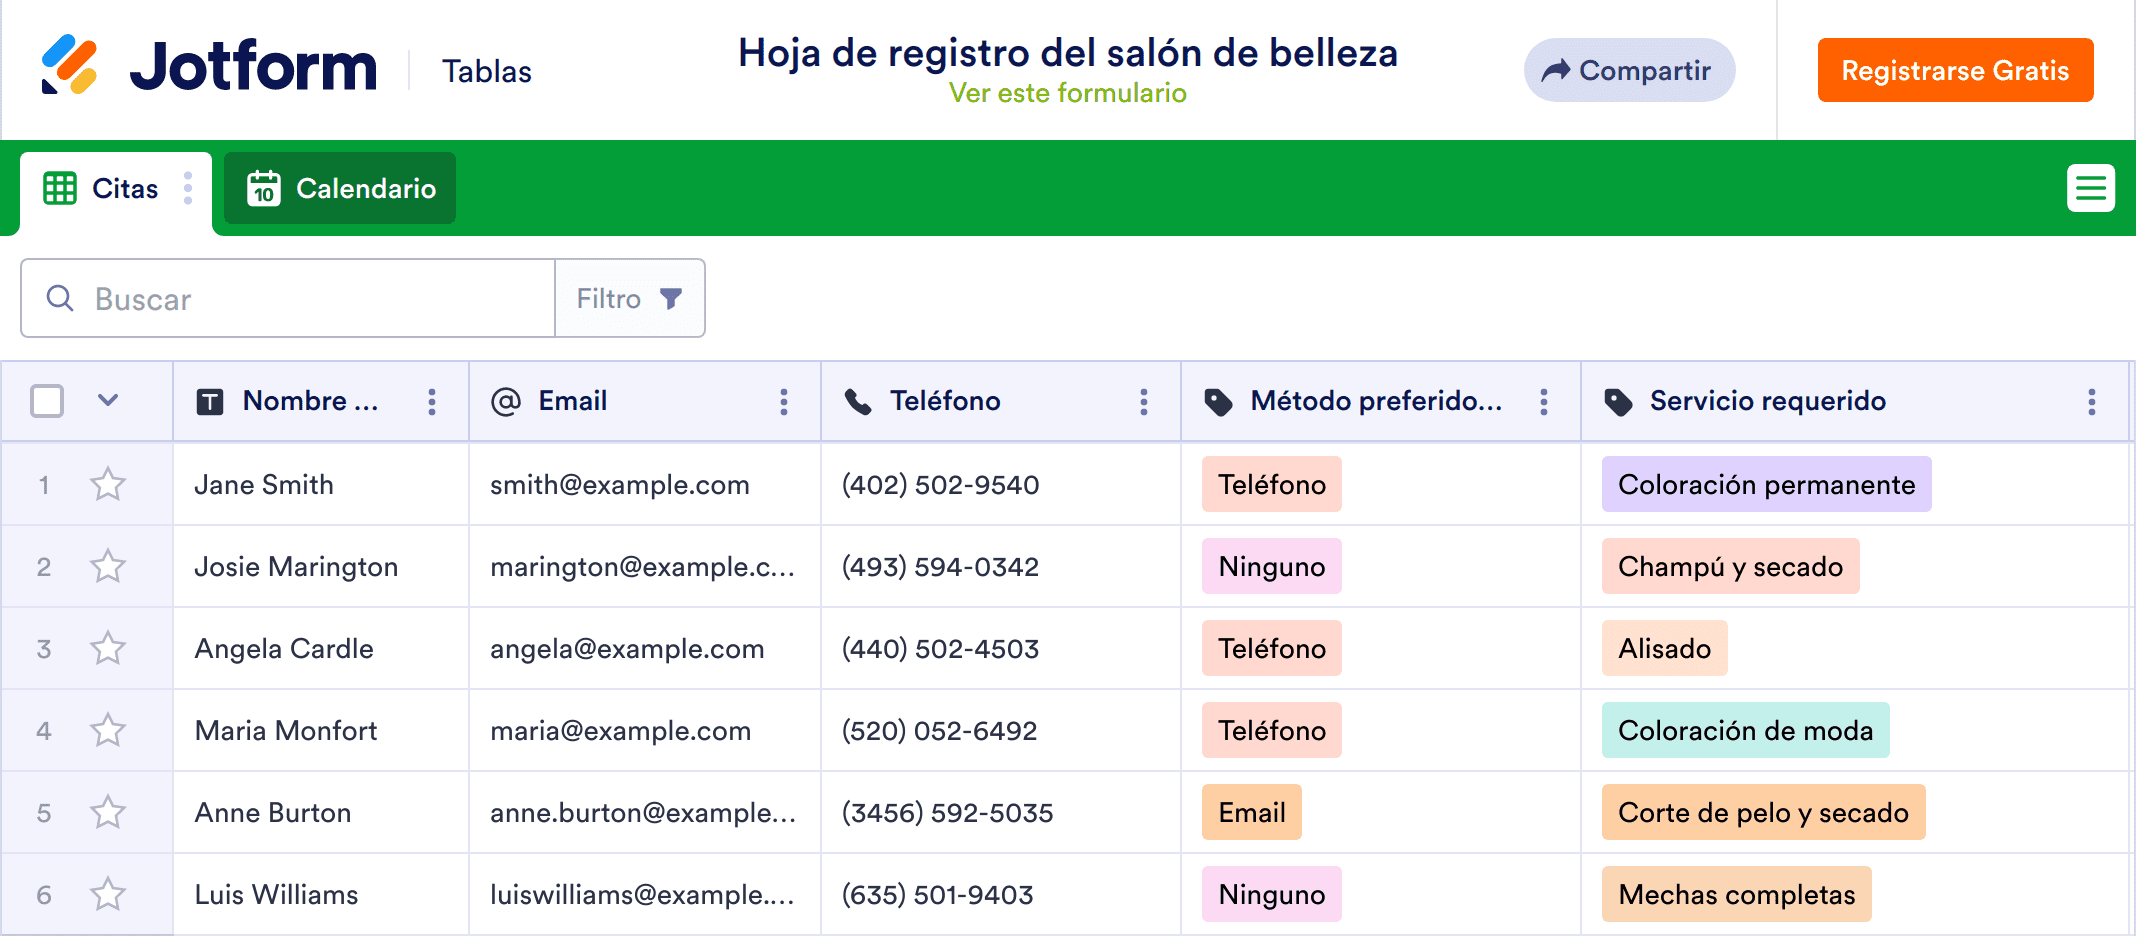Open Nombre column options menu
2136x936 pixels.
(x=432, y=402)
